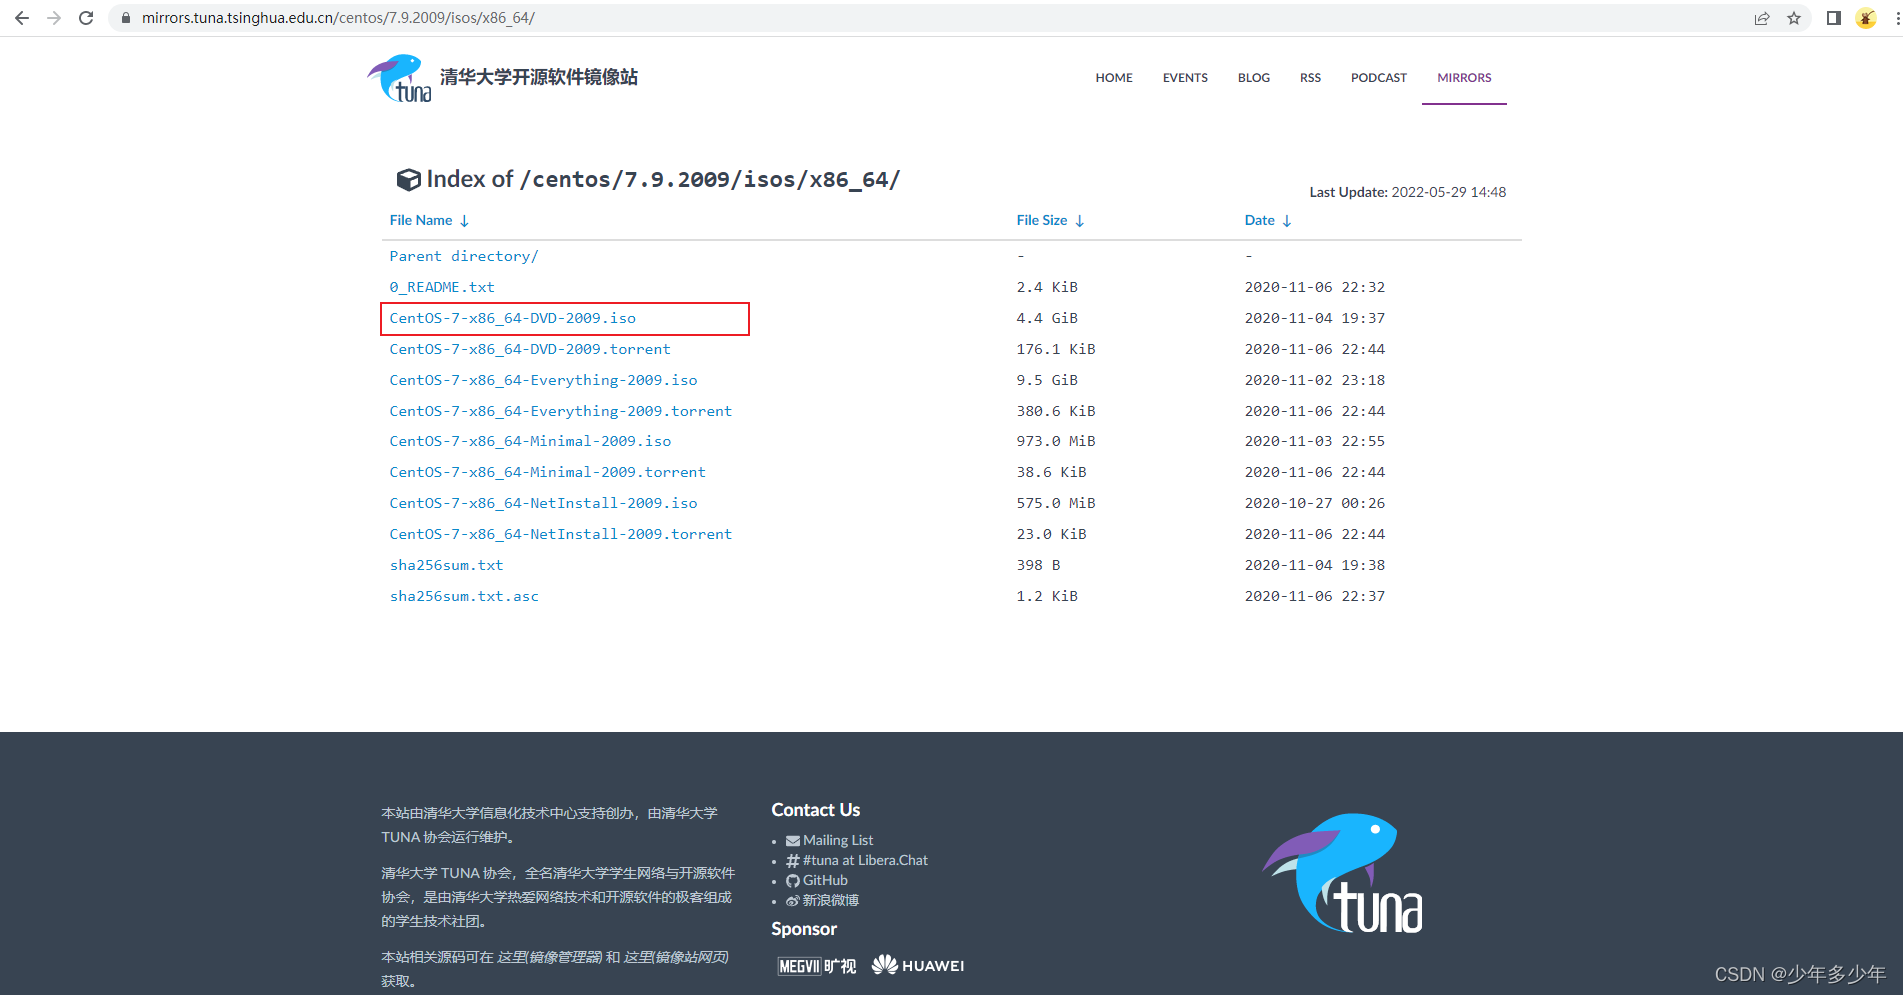Sort by File Size using its arrow
Viewport: 1903px width, 995px height.
pyautogui.click(x=1080, y=221)
